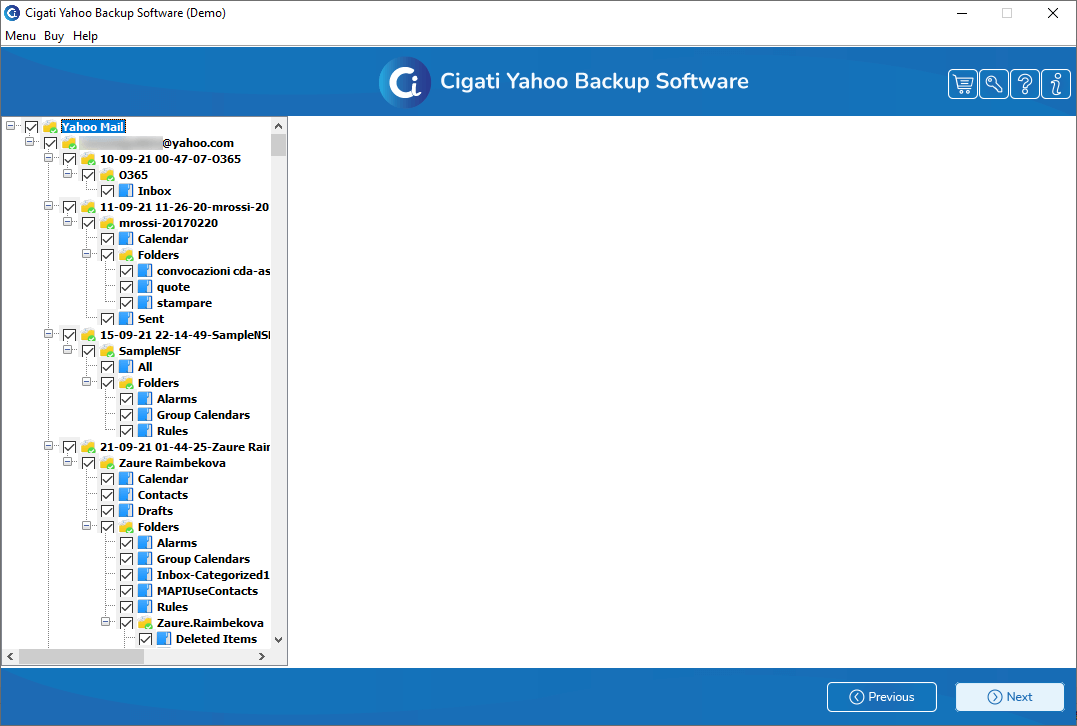Viewport: 1077px width, 726px height.
Task: Click the tree's horizontal scrollbar thumb
Action: coord(81,657)
